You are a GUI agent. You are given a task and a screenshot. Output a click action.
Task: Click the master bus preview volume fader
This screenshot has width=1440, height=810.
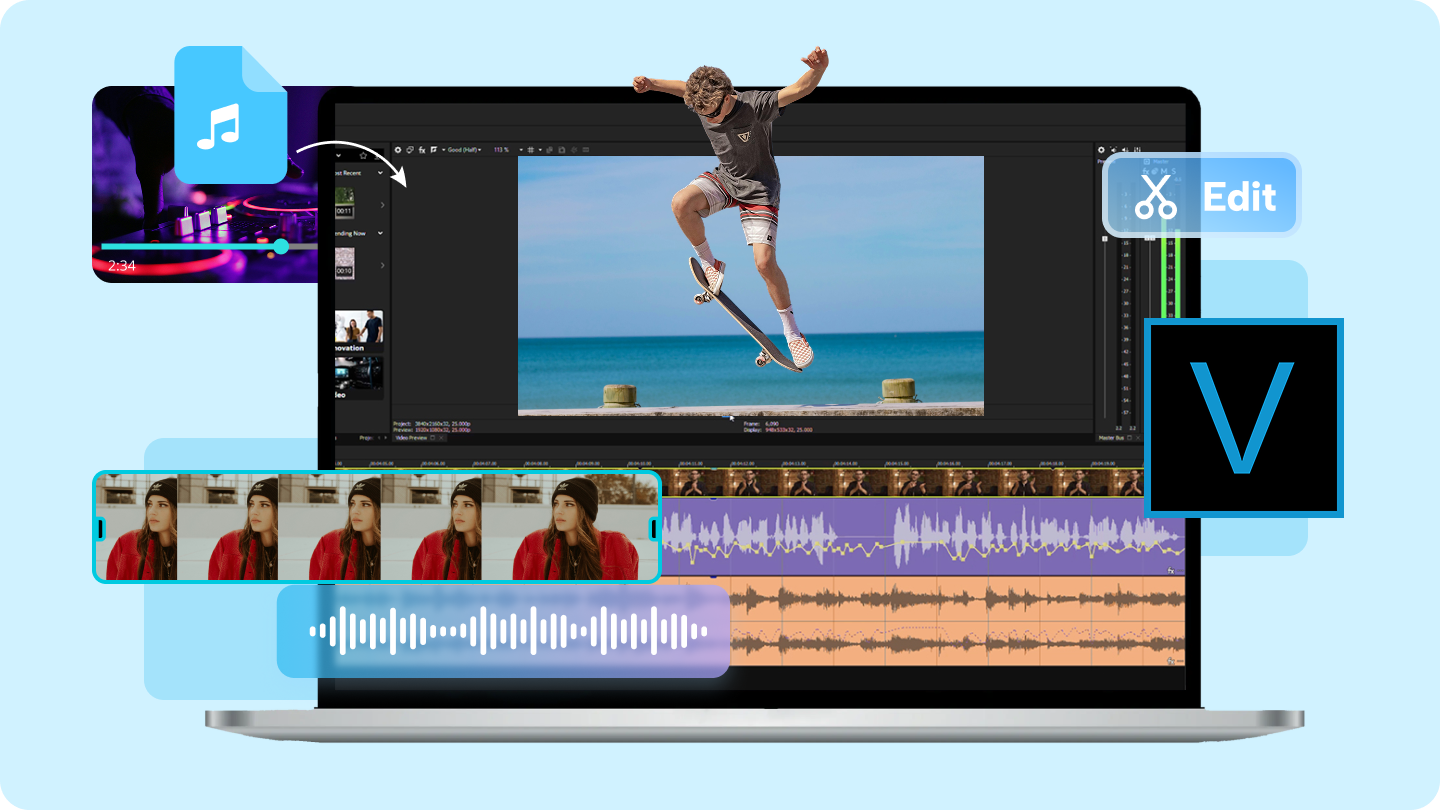[x=1105, y=240]
